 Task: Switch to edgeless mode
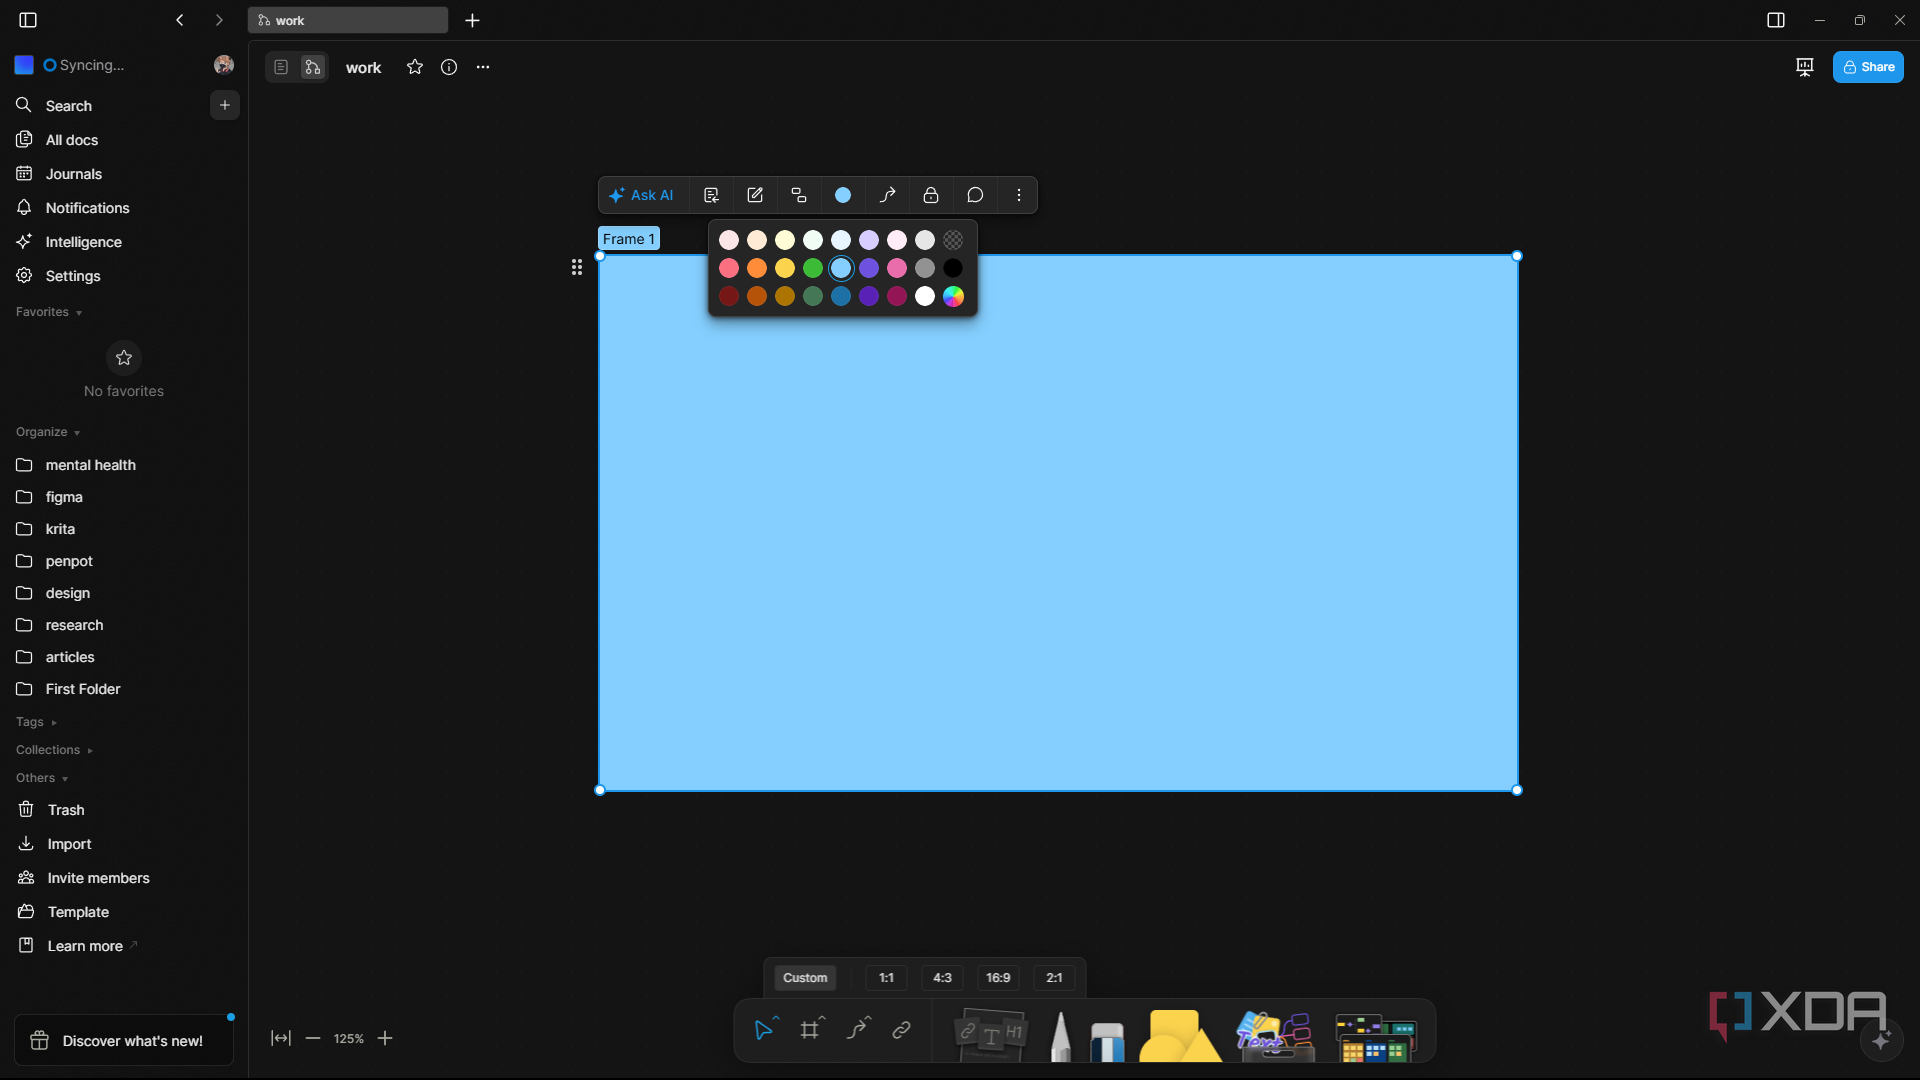pyautogui.click(x=313, y=67)
